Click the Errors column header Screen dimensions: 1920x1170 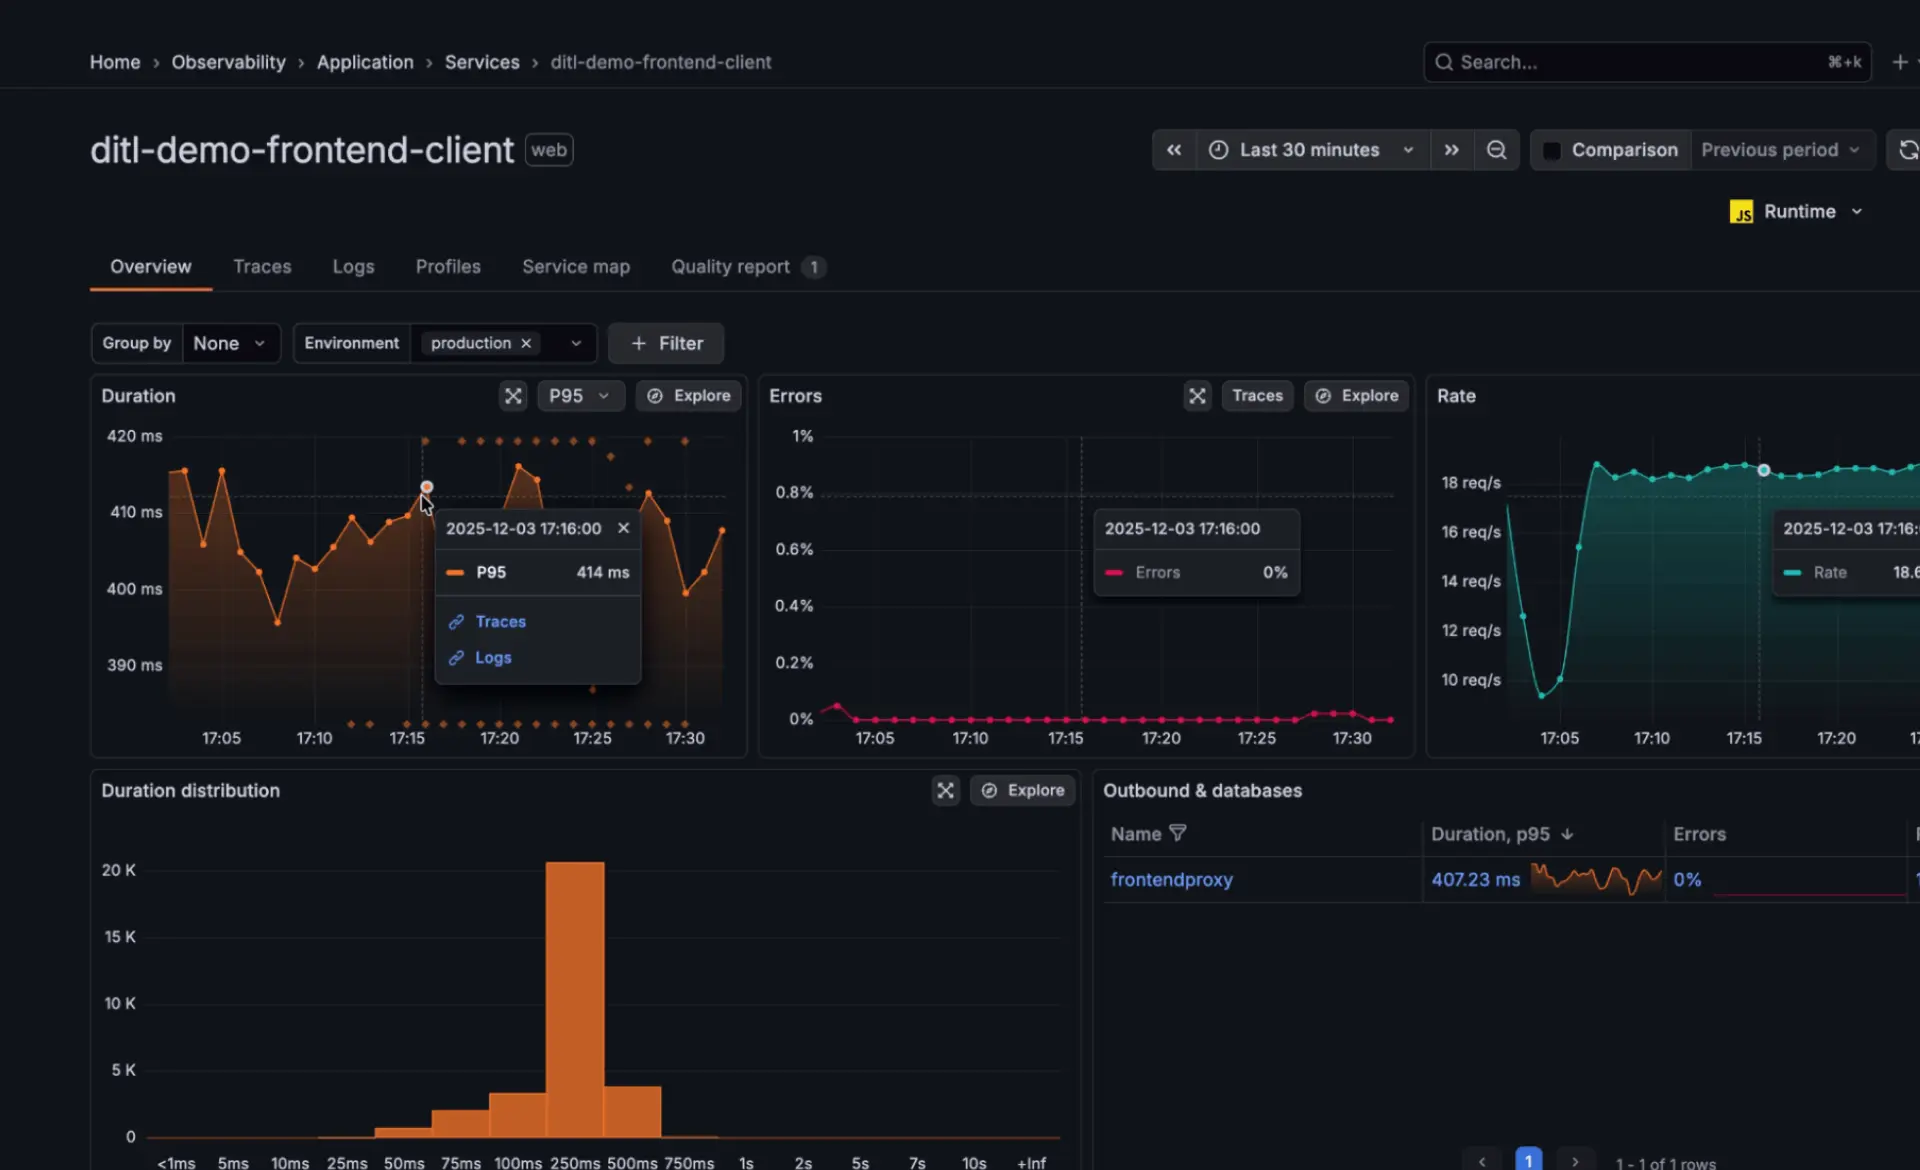pyautogui.click(x=1699, y=834)
